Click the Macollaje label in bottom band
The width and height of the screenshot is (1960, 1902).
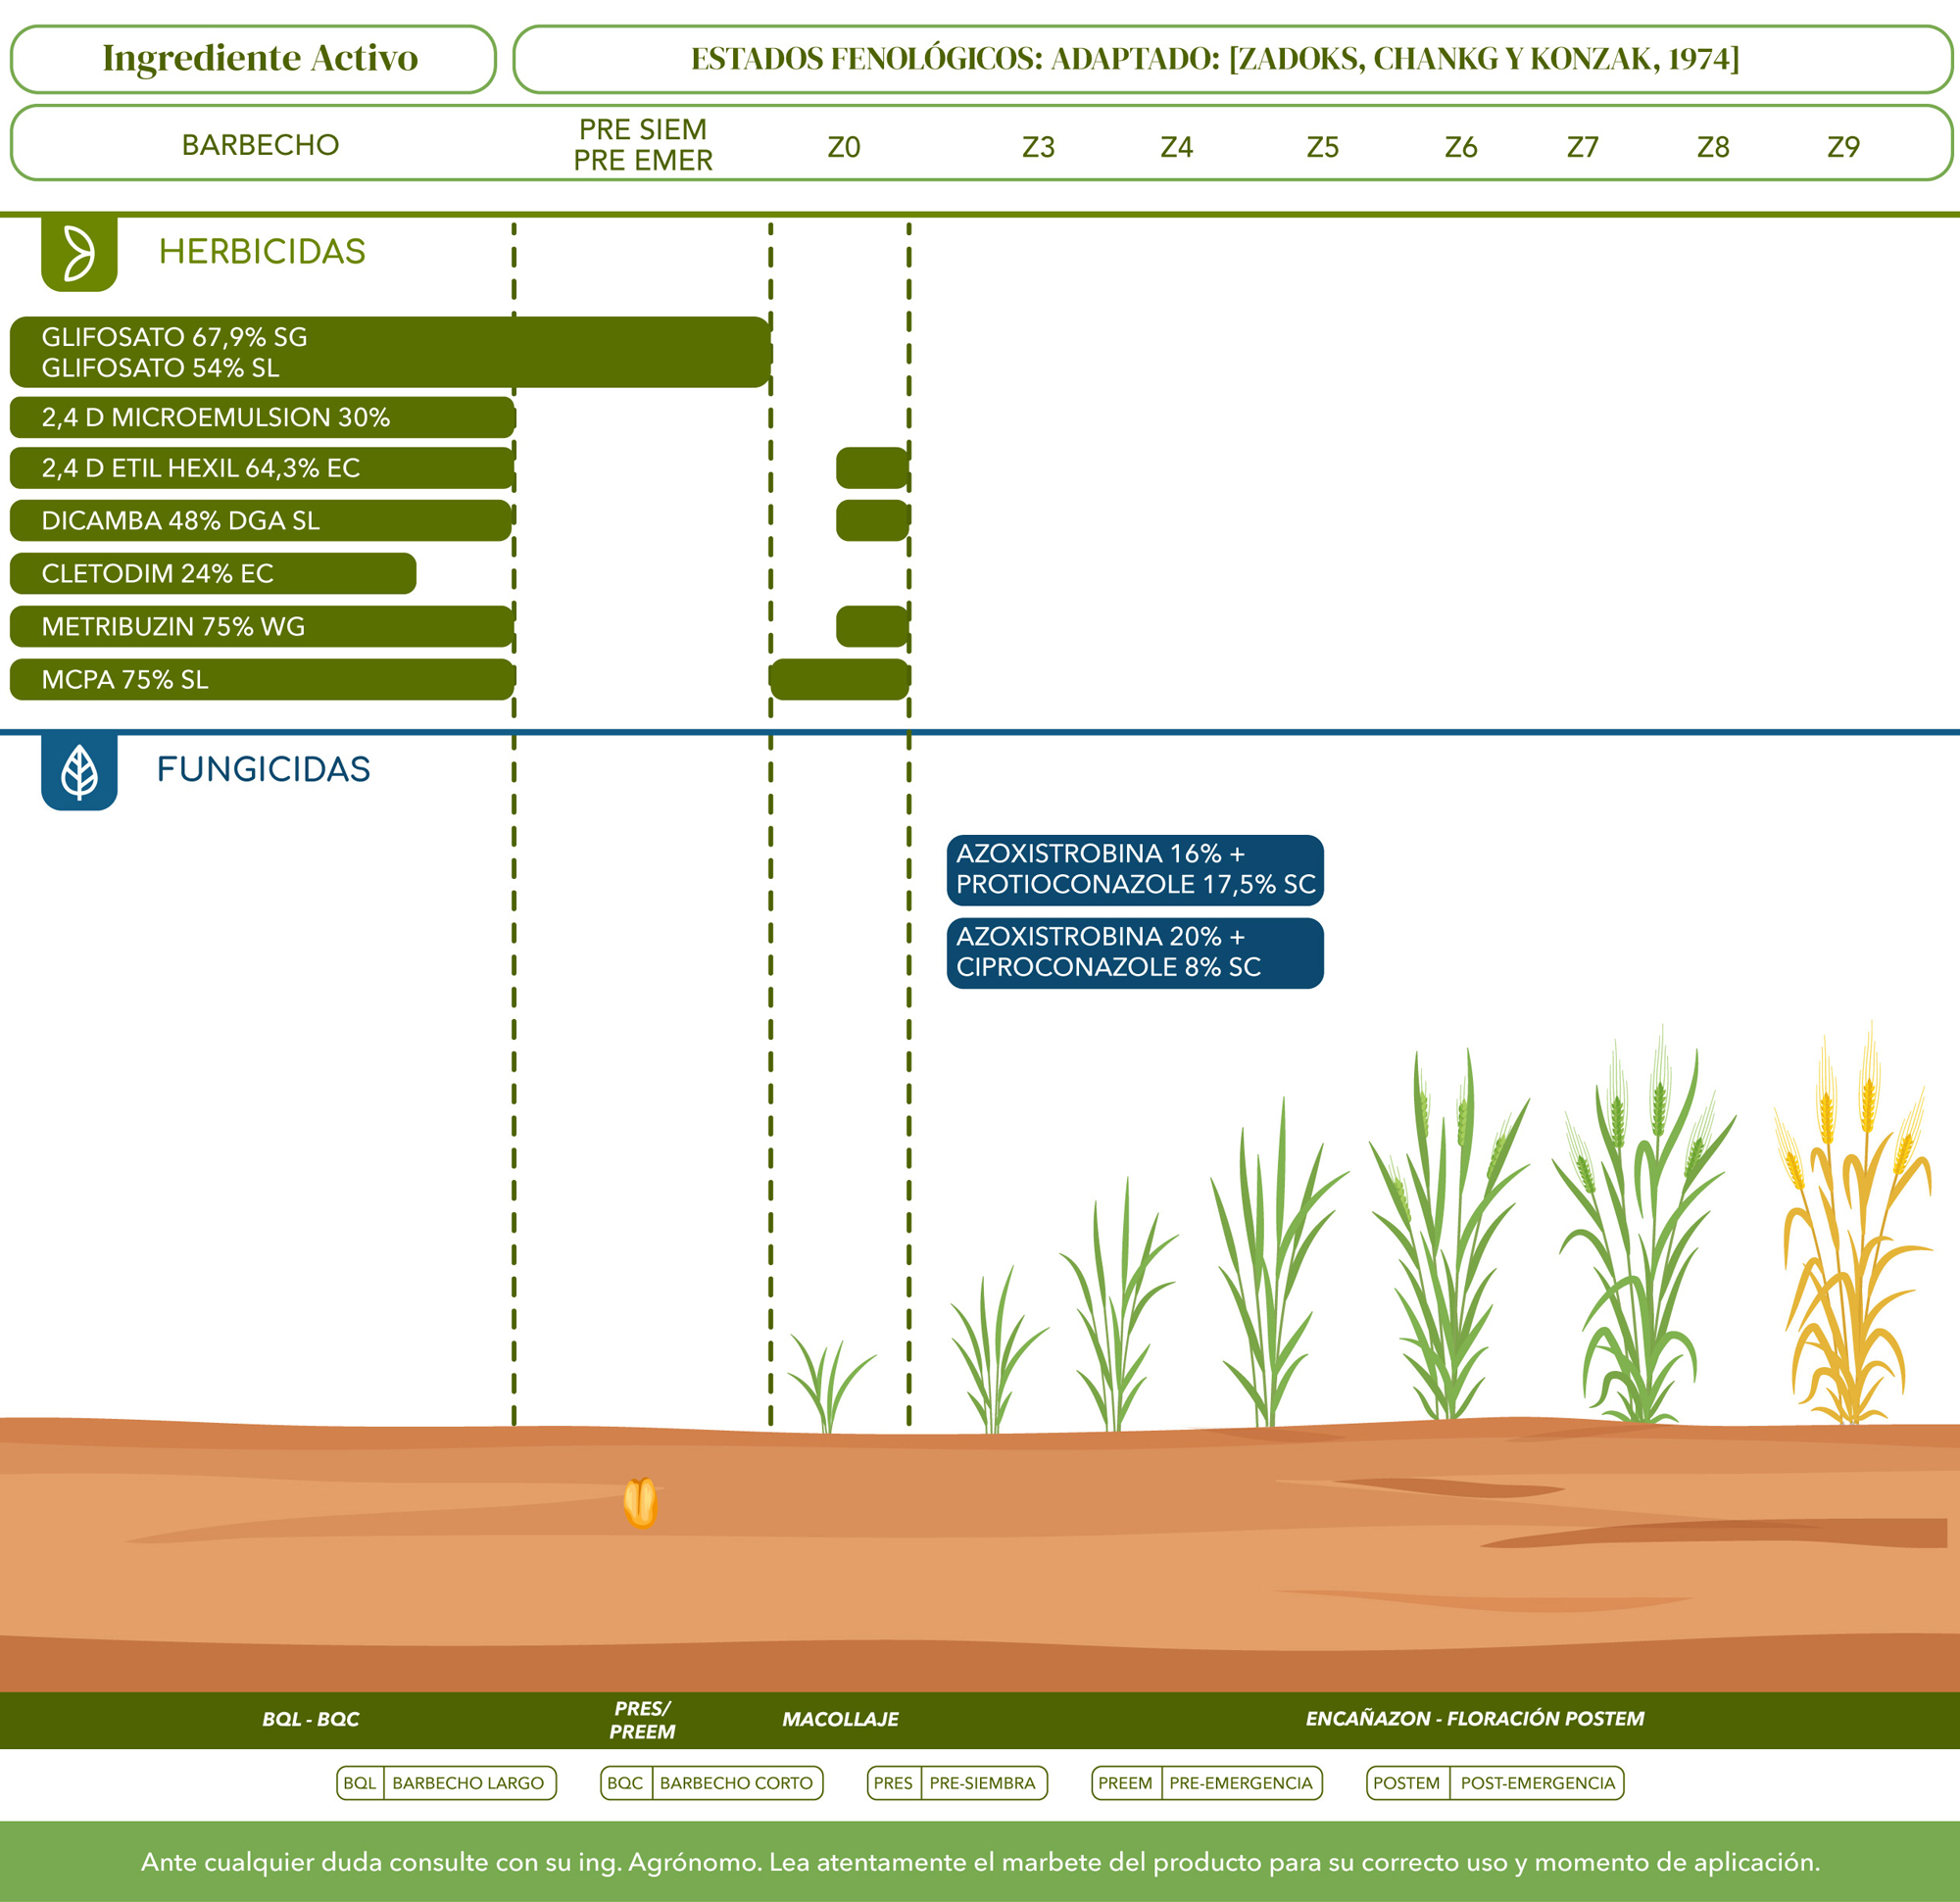click(x=840, y=1719)
